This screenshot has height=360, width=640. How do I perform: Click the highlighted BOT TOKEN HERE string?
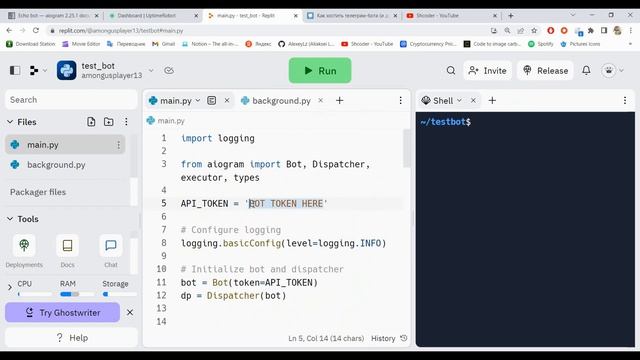(x=286, y=204)
